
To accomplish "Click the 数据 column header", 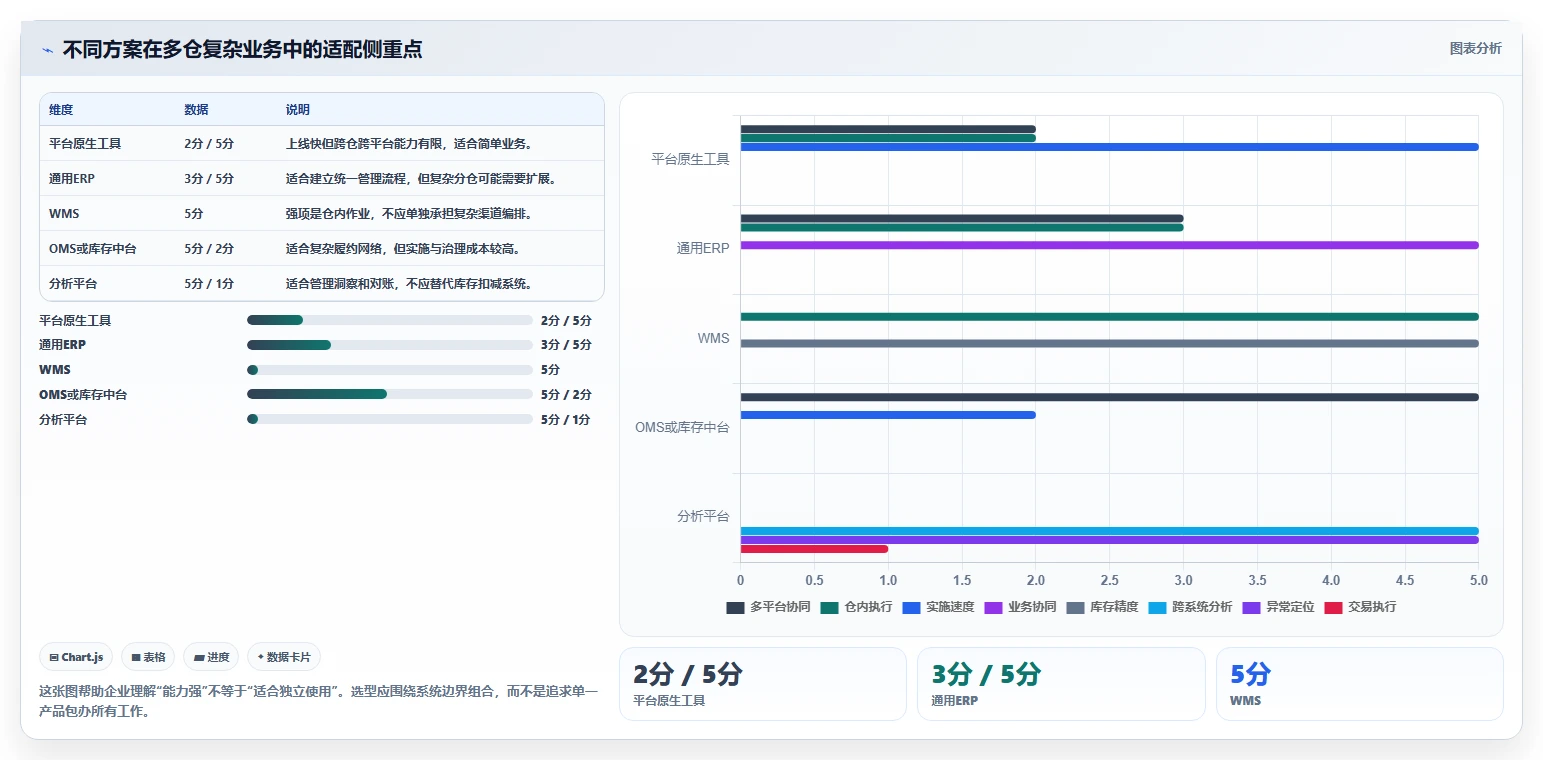I will (x=196, y=110).
